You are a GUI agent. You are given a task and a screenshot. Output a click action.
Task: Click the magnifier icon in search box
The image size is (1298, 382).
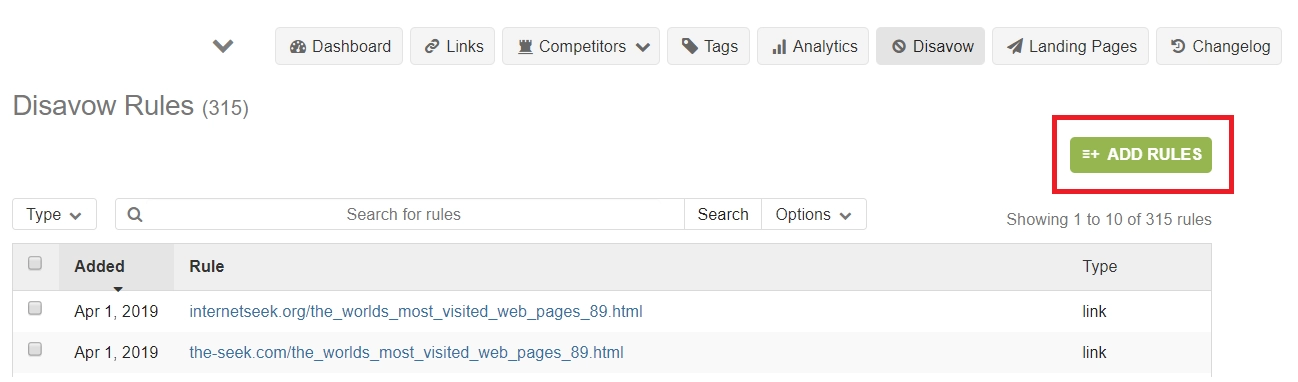click(x=135, y=214)
